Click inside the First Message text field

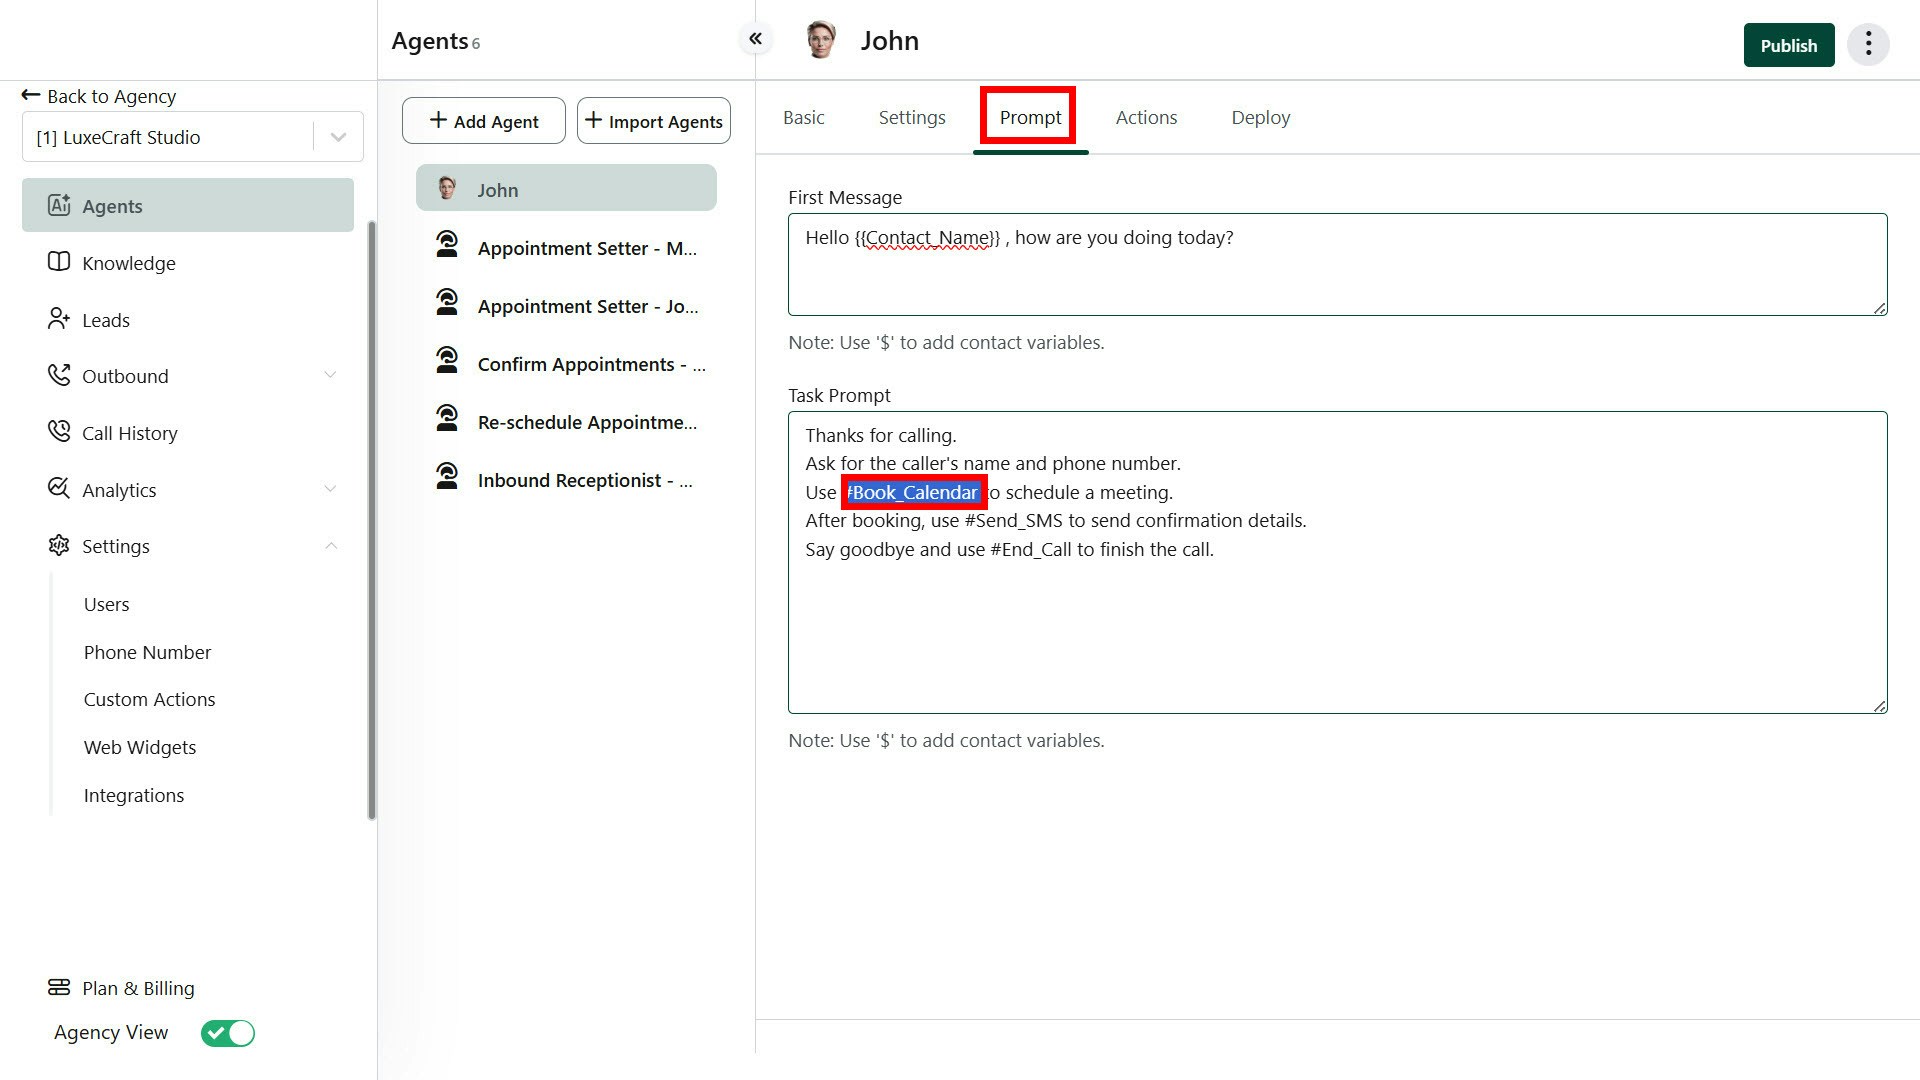[1336, 275]
